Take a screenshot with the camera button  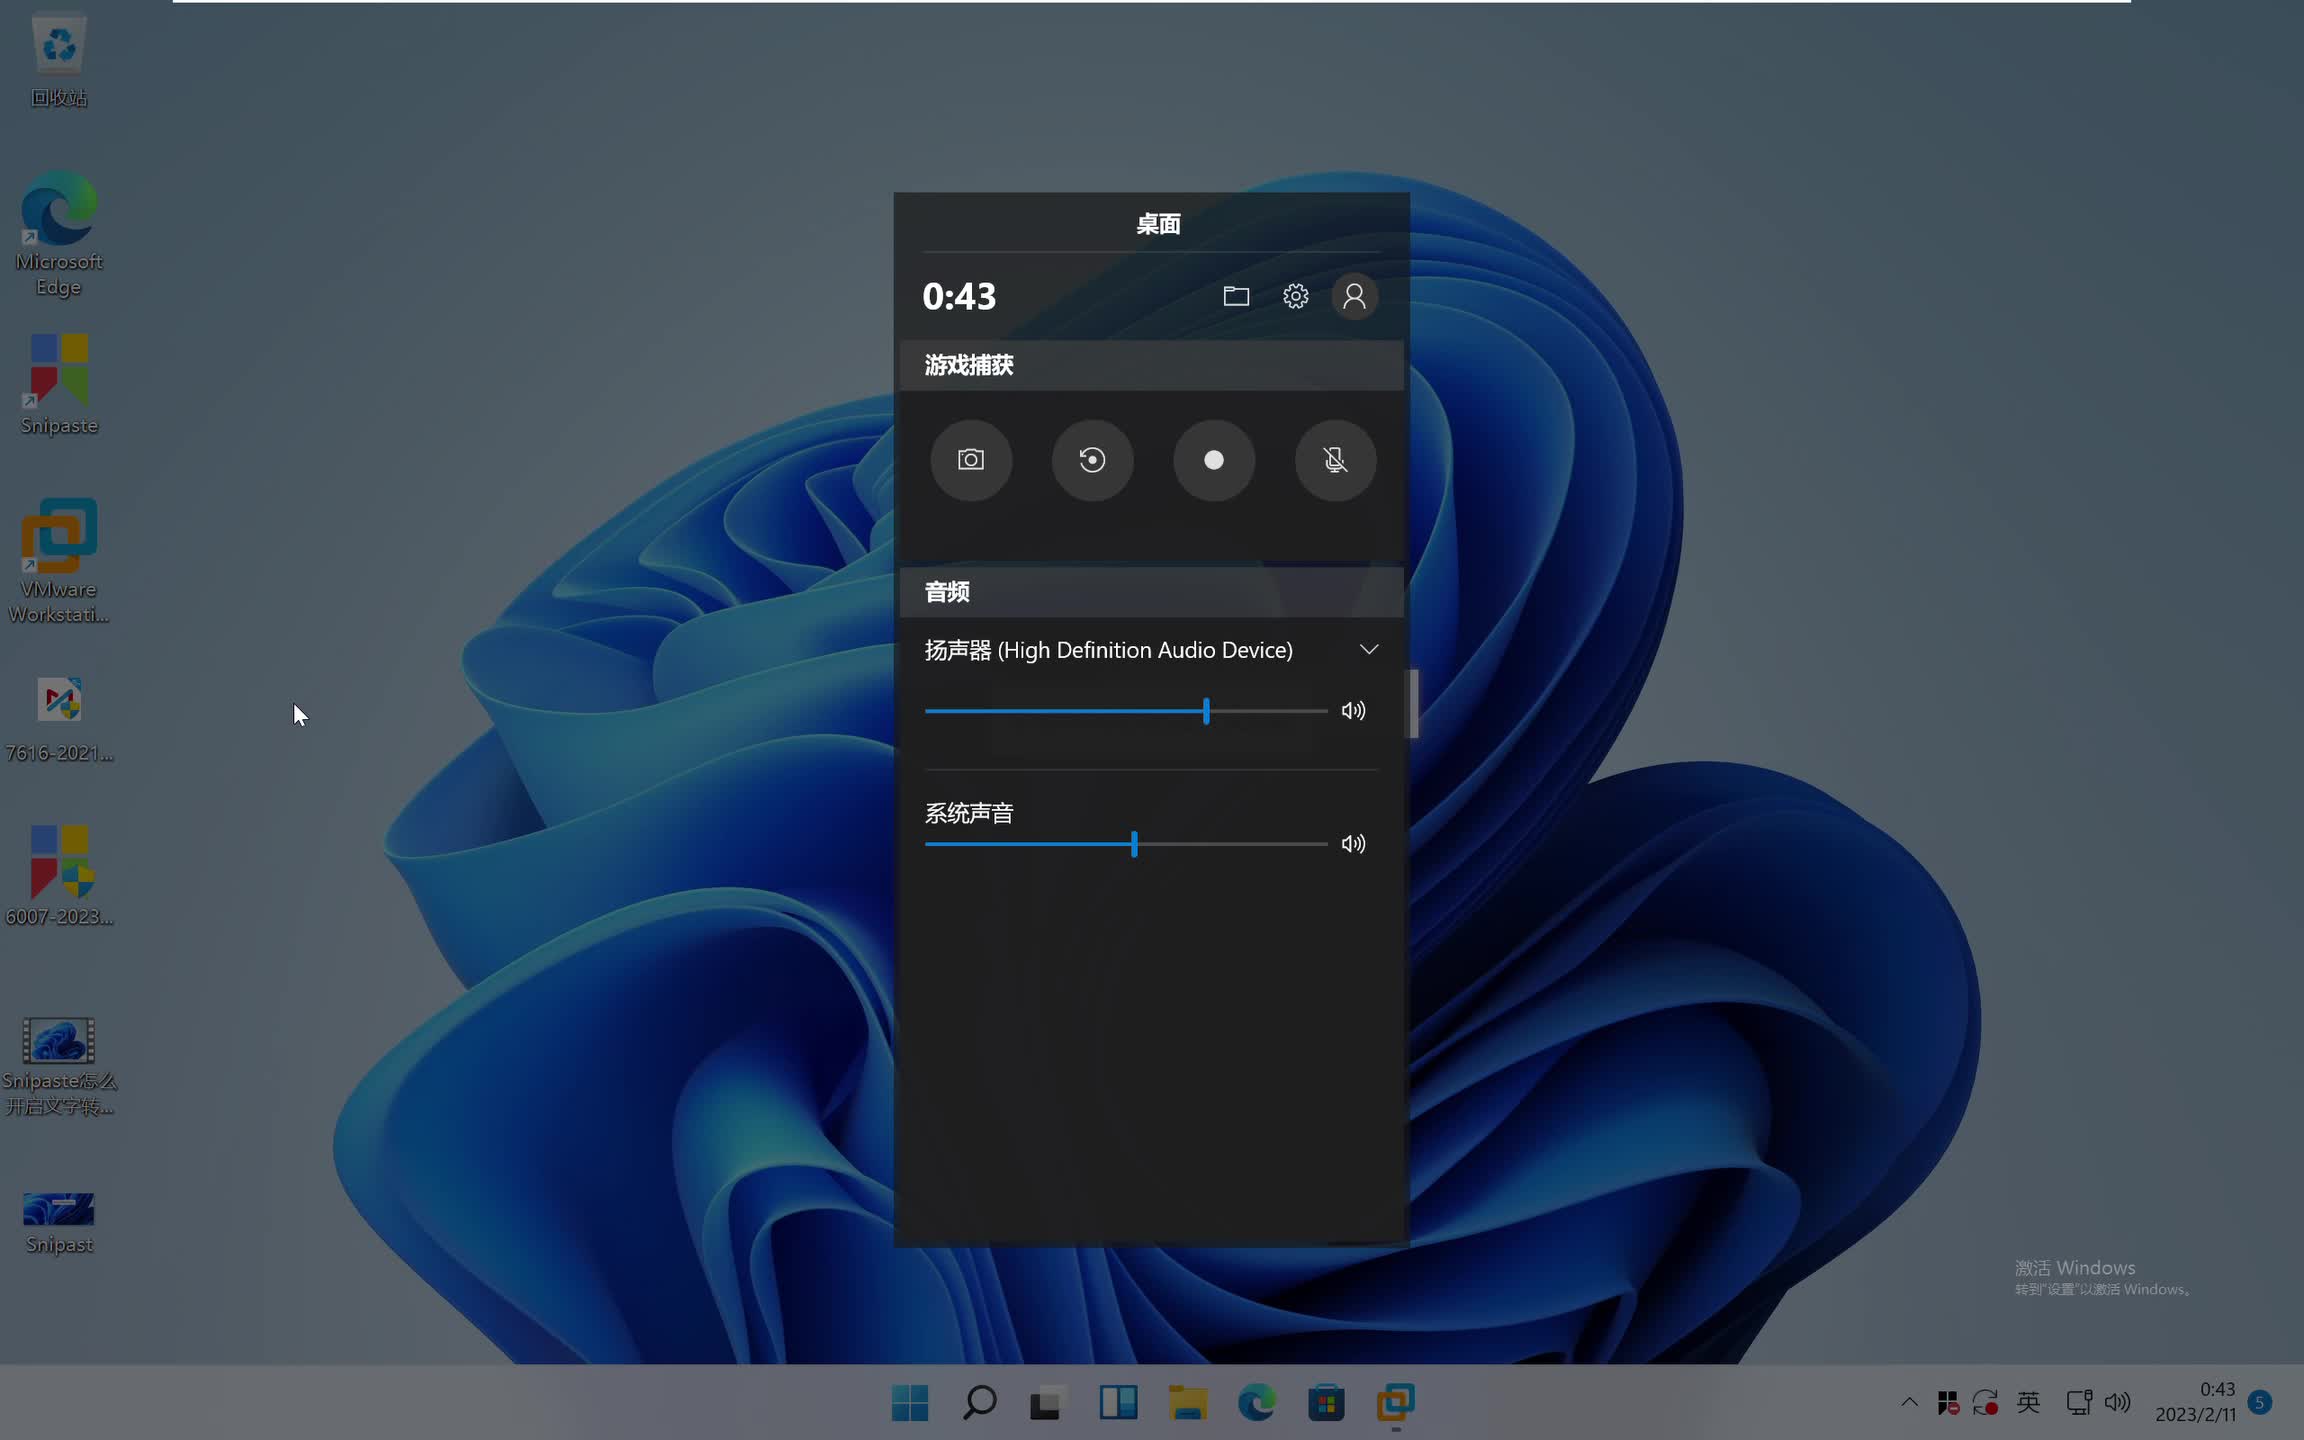point(970,460)
